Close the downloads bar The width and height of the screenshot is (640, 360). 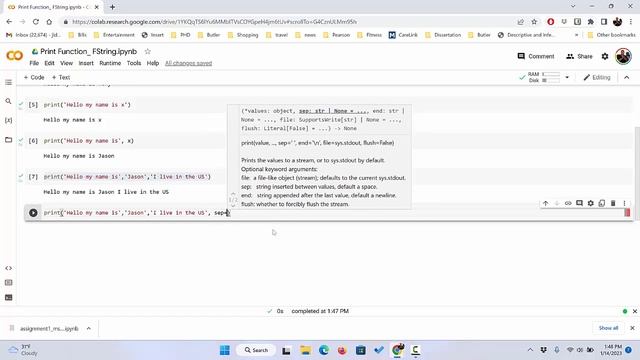click(632, 328)
